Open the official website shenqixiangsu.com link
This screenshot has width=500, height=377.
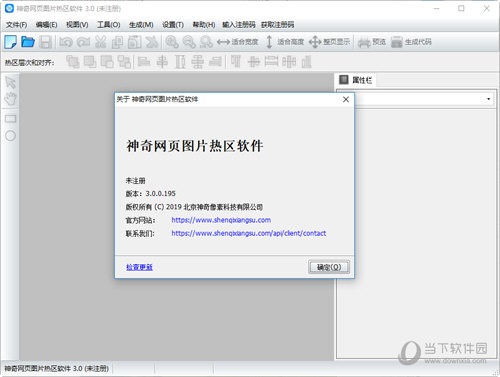point(221,220)
